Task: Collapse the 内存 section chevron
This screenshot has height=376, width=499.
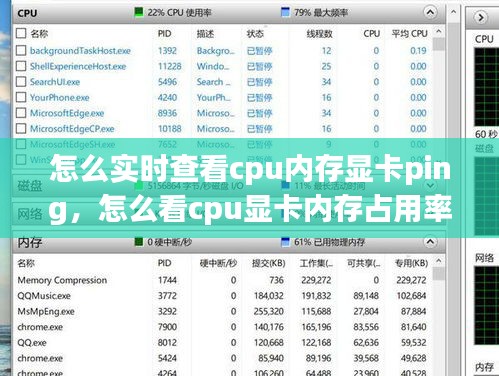Action: [430, 242]
